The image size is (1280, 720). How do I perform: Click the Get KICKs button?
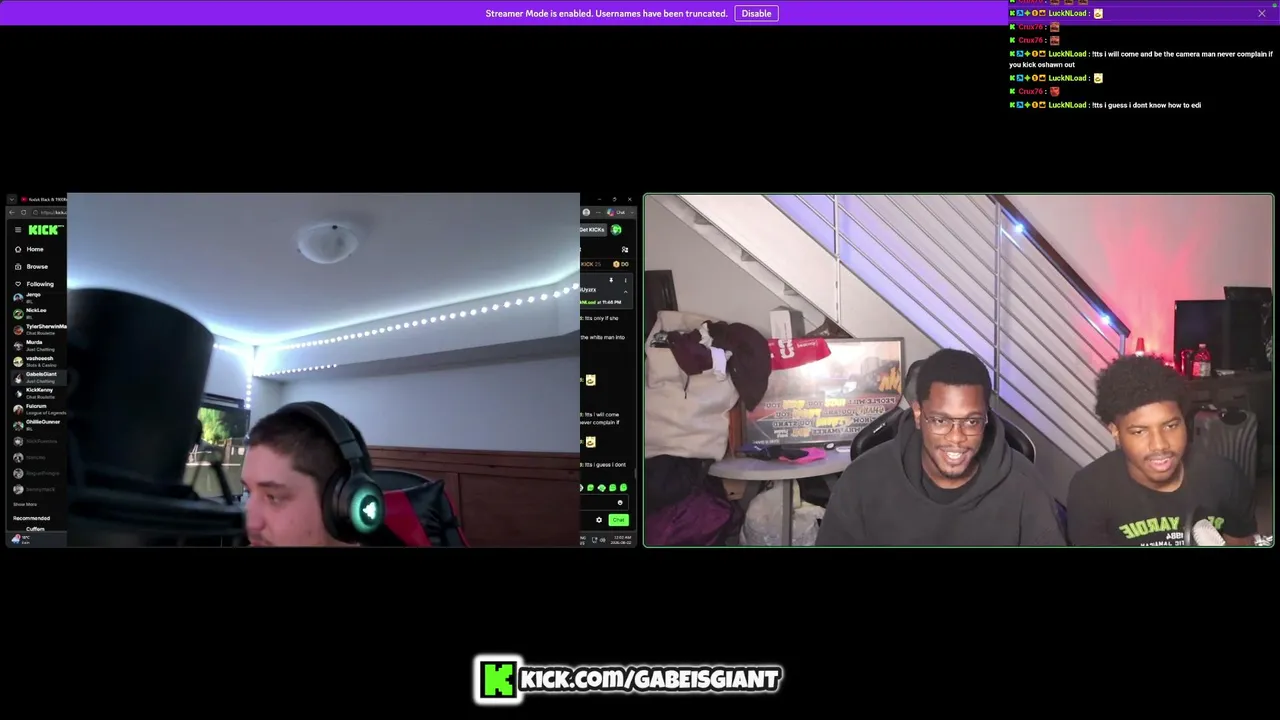pyautogui.click(x=593, y=230)
